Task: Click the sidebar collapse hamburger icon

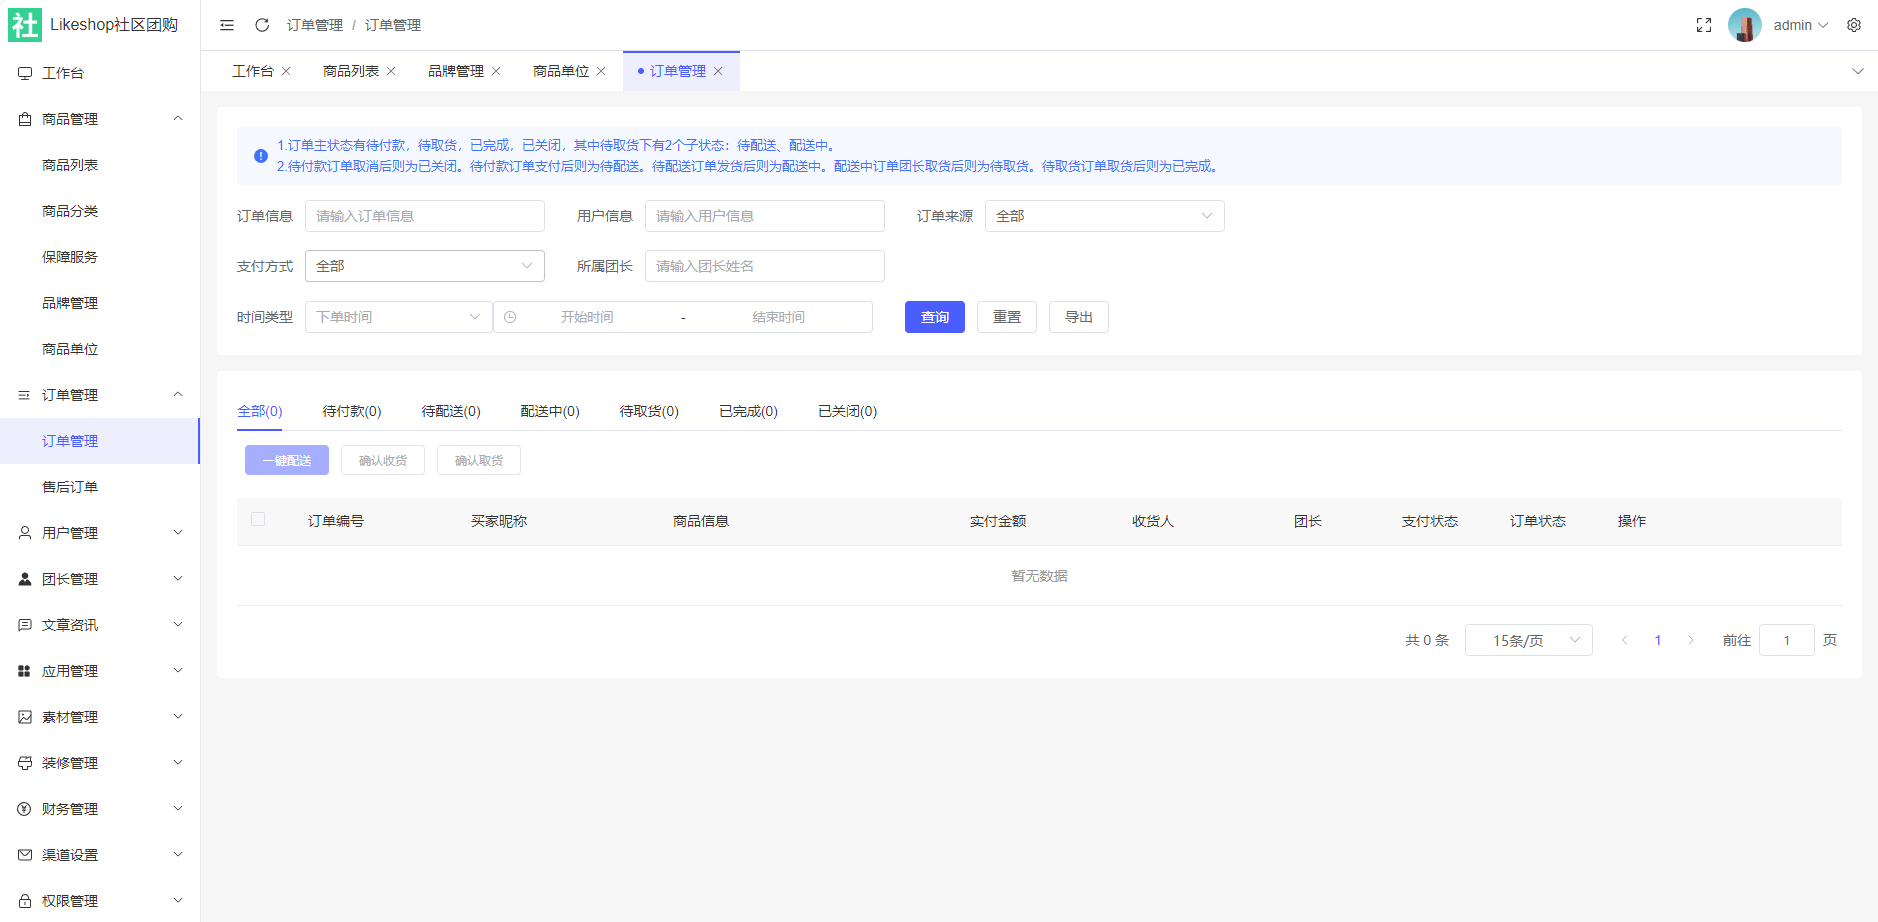Action: pyautogui.click(x=227, y=25)
